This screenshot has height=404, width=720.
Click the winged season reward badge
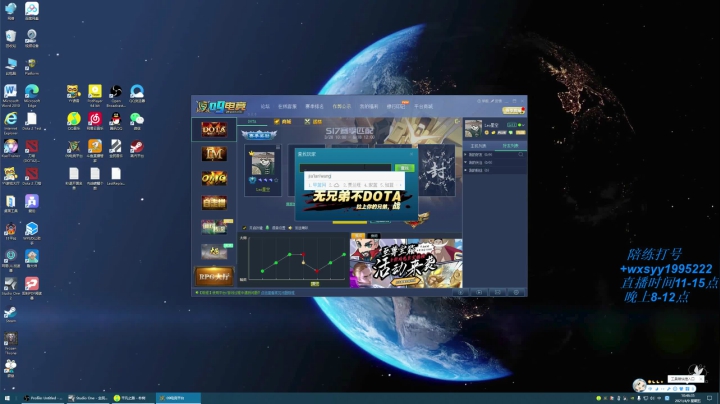(259, 135)
